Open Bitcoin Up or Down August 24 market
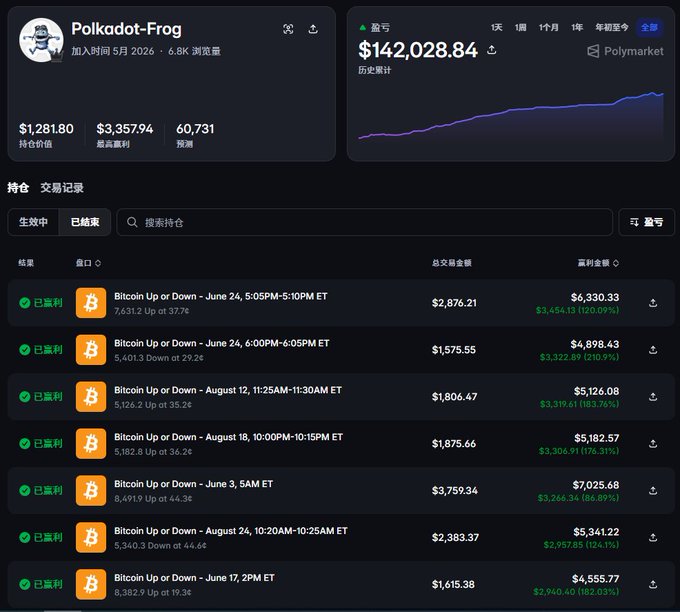Screen dimensions: 680x612 (231, 530)
